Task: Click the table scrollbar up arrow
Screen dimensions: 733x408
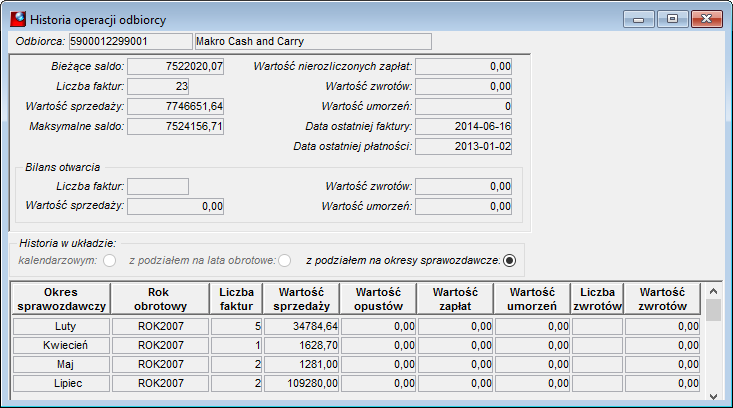Action: tap(713, 291)
